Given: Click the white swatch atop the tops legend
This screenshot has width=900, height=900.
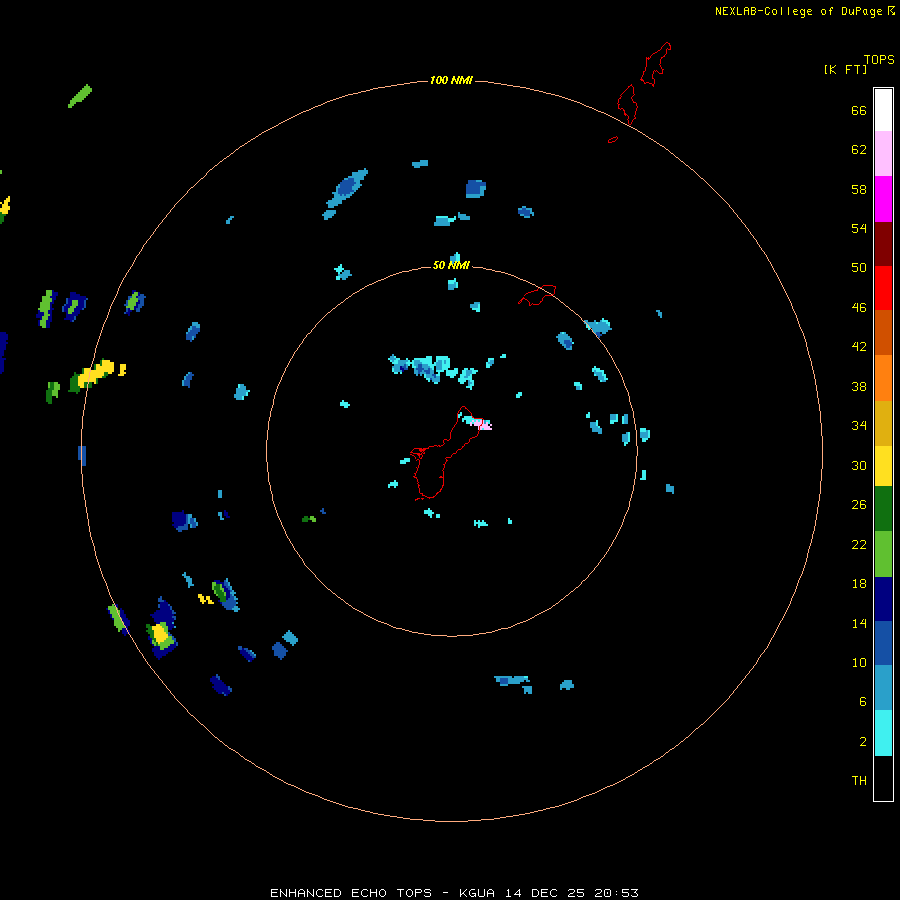Looking at the screenshot, I should [x=883, y=110].
